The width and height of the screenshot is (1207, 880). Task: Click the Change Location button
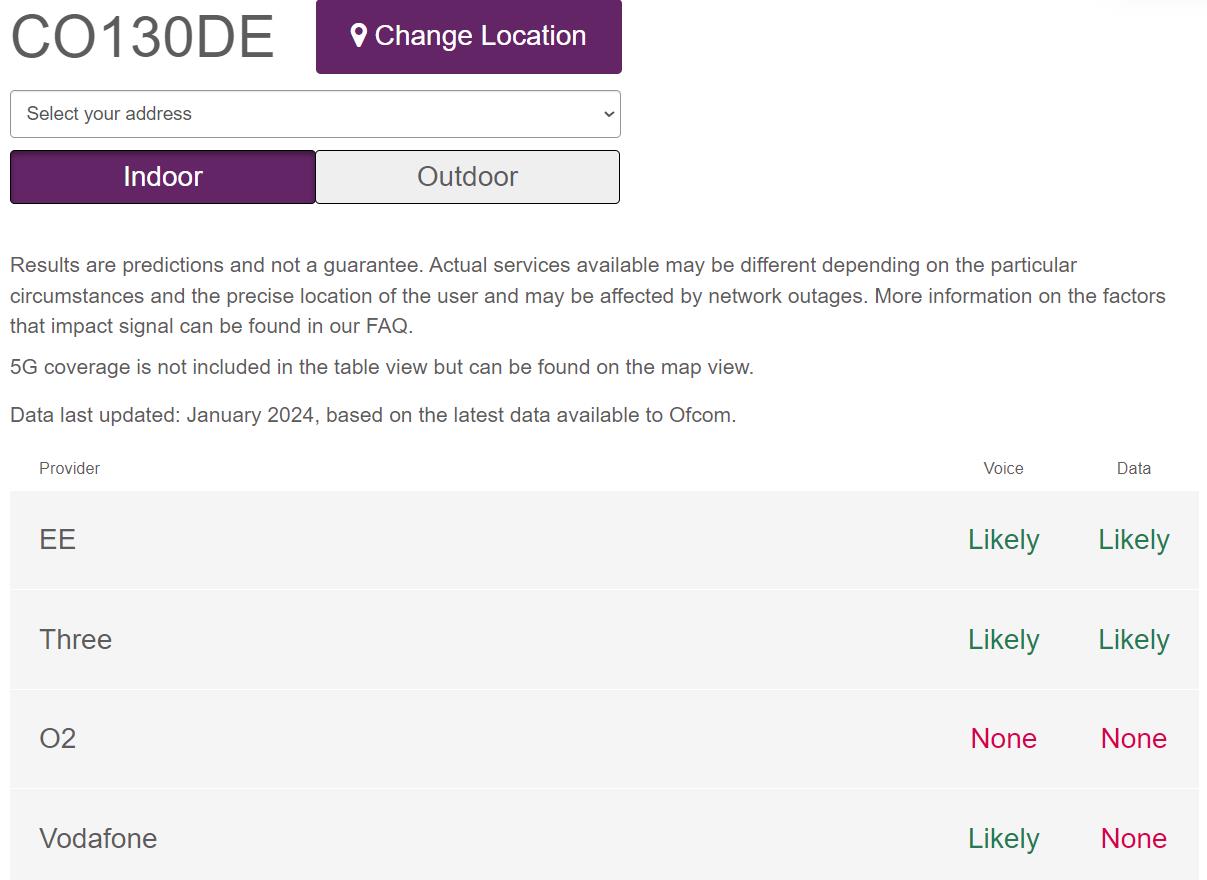click(469, 36)
